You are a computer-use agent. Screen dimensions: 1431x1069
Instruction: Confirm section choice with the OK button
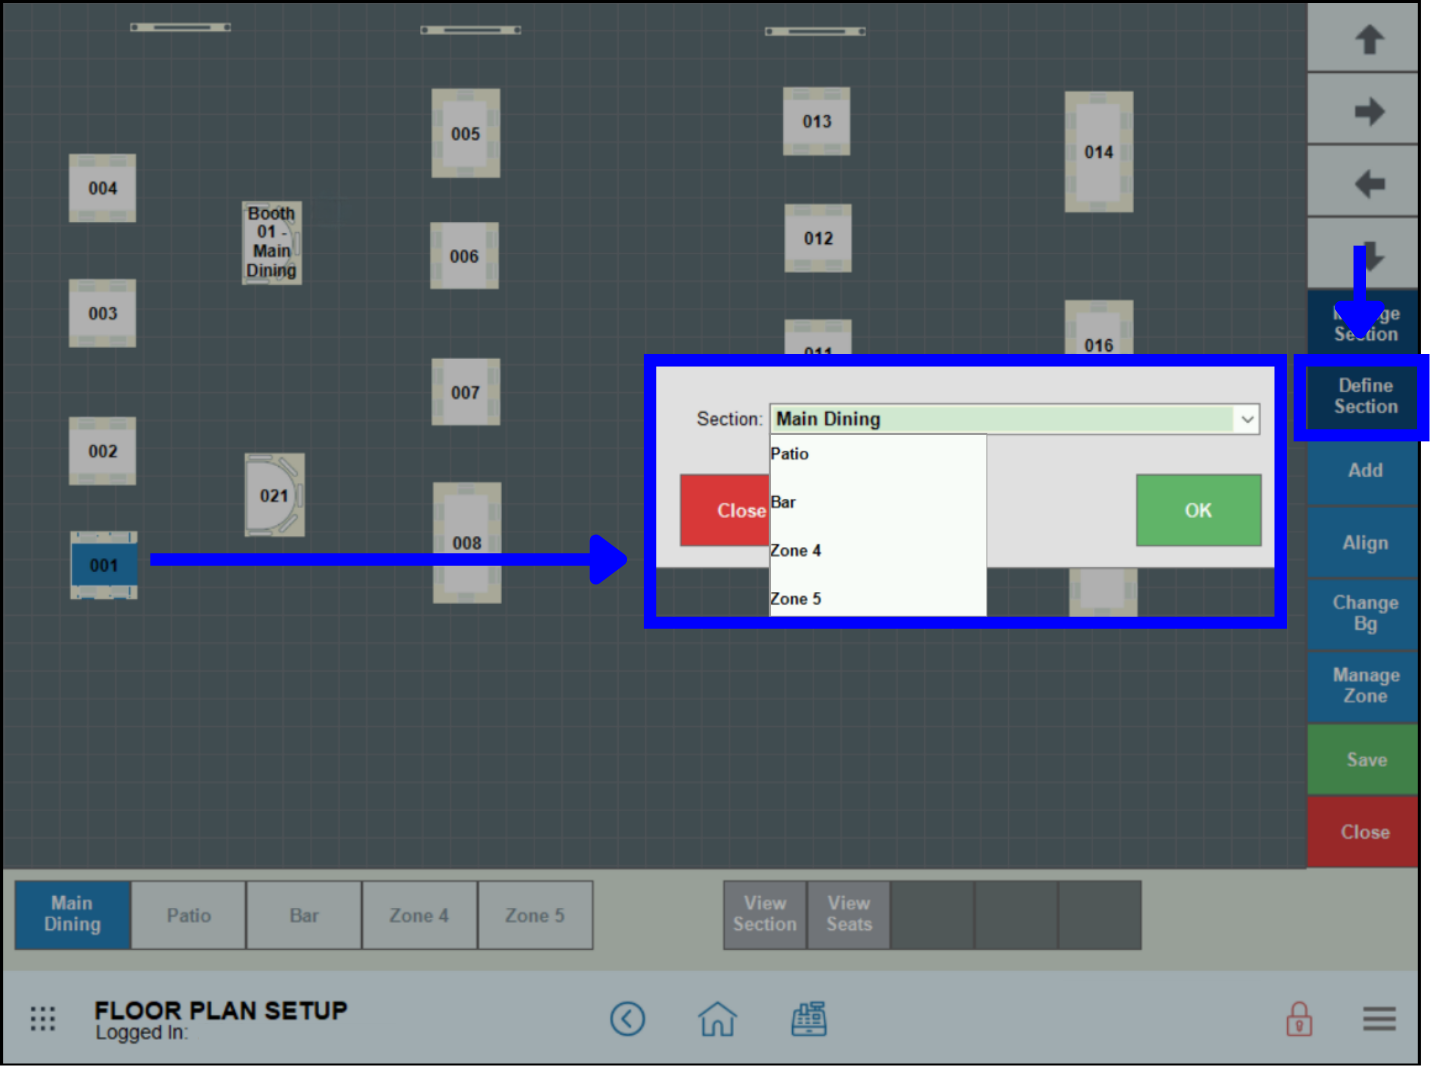pos(1198,510)
